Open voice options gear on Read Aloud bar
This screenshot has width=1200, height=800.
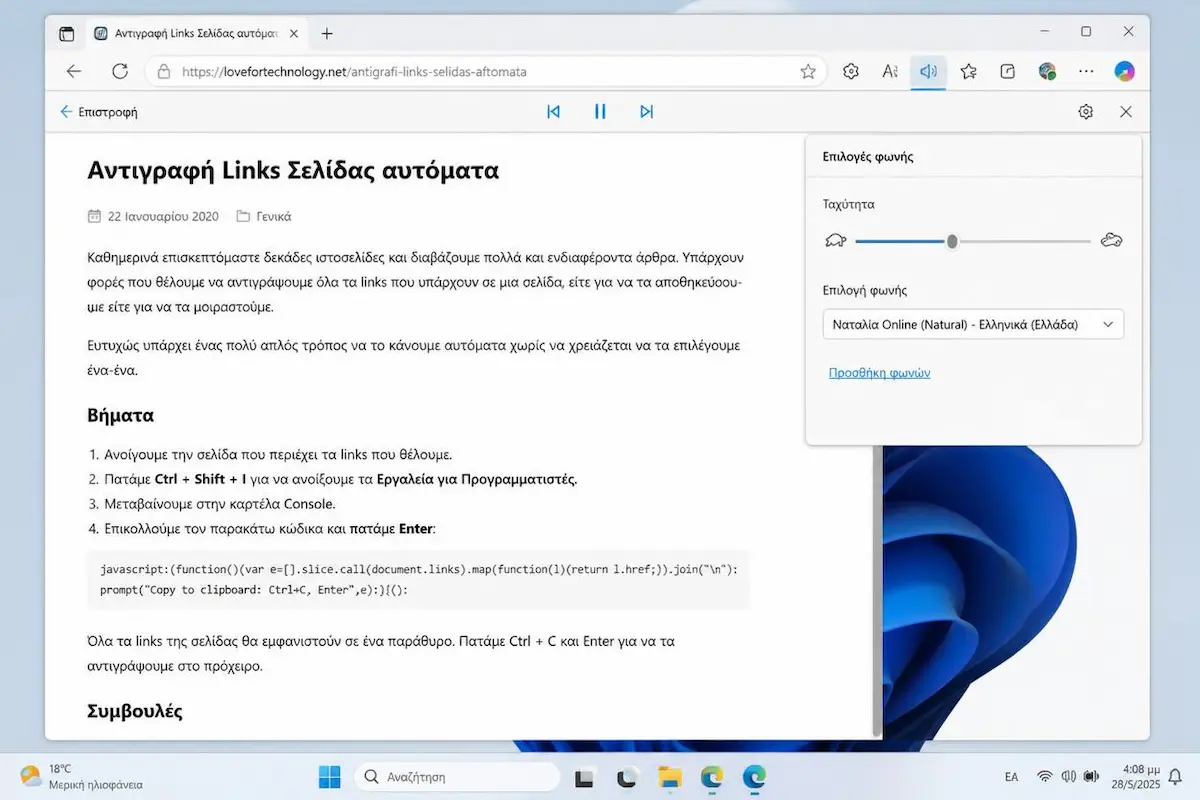(x=1086, y=112)
